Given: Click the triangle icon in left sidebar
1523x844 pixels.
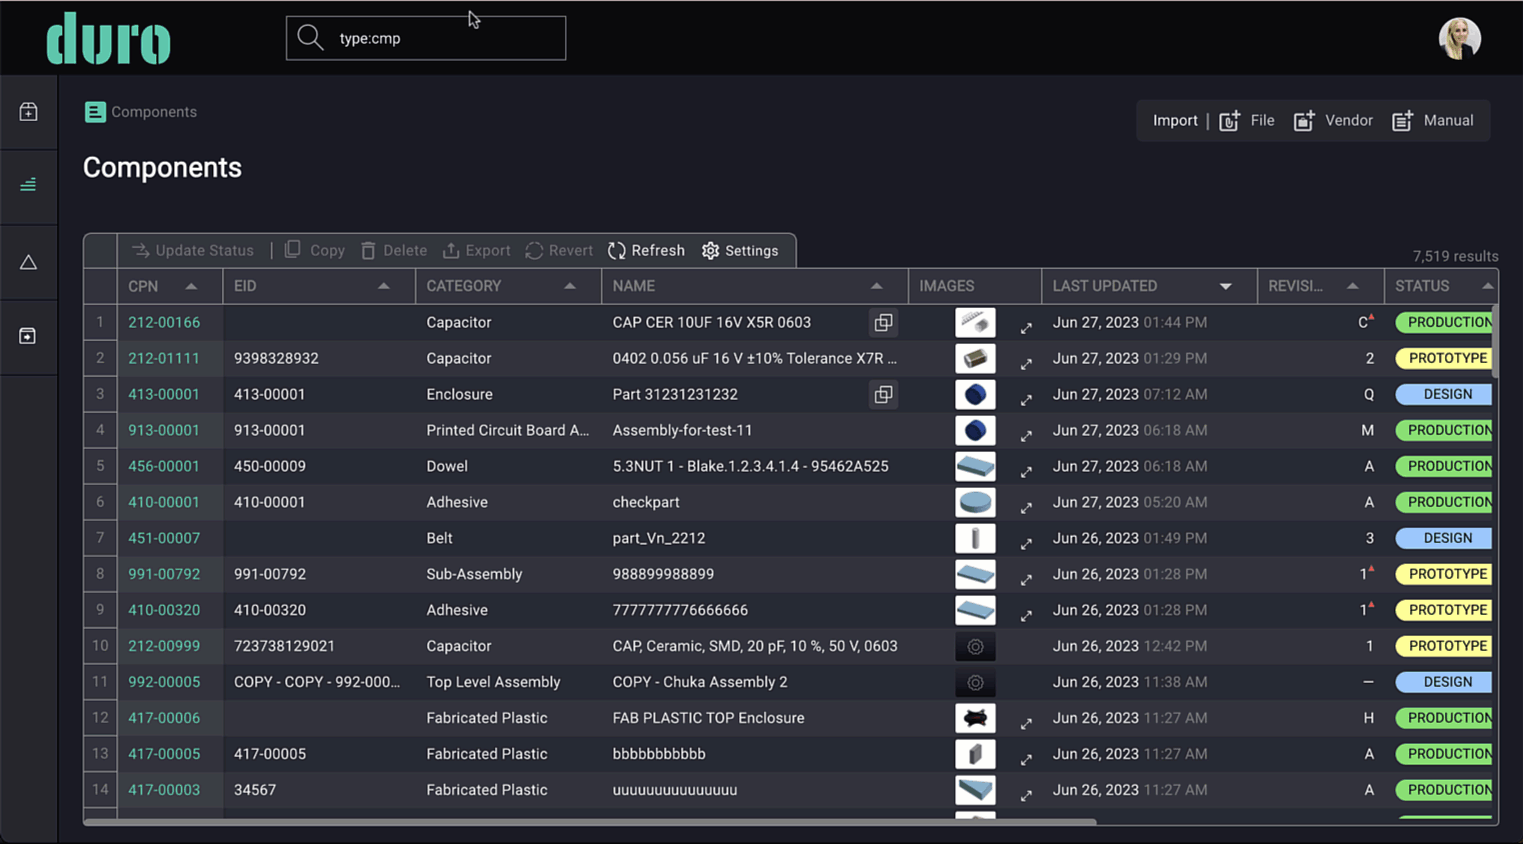Looking at the screenshot, I should pyautogui.click(x=28, y=262).
